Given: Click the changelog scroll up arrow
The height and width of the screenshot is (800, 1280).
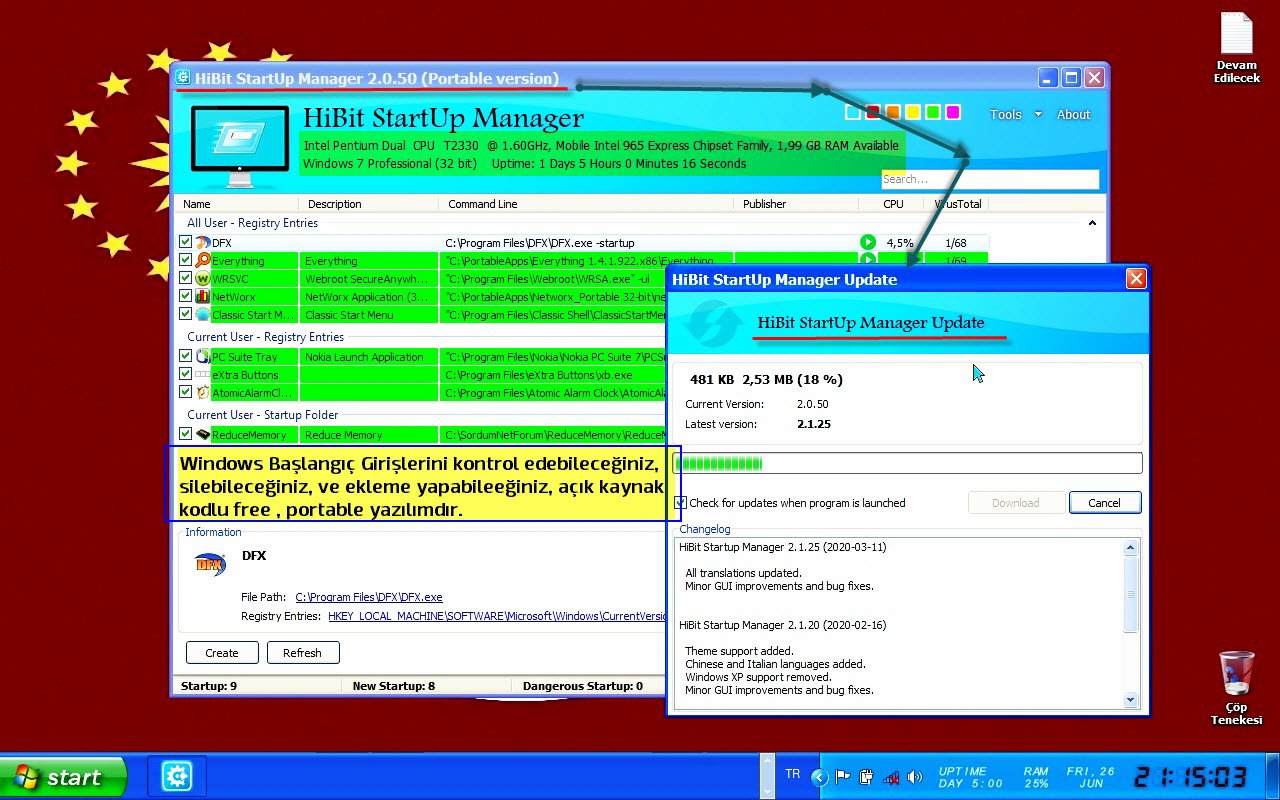Looking at the screenshot, I should pos(1131,548).
